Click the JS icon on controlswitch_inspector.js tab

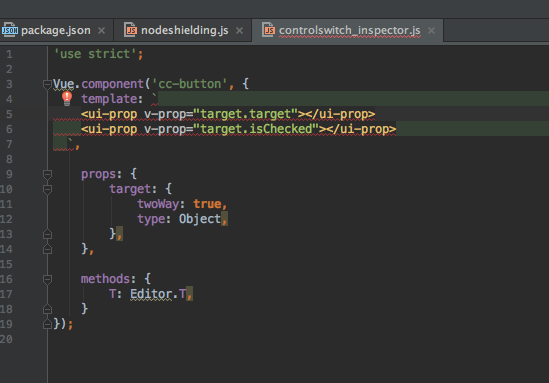tap(269, 30)
